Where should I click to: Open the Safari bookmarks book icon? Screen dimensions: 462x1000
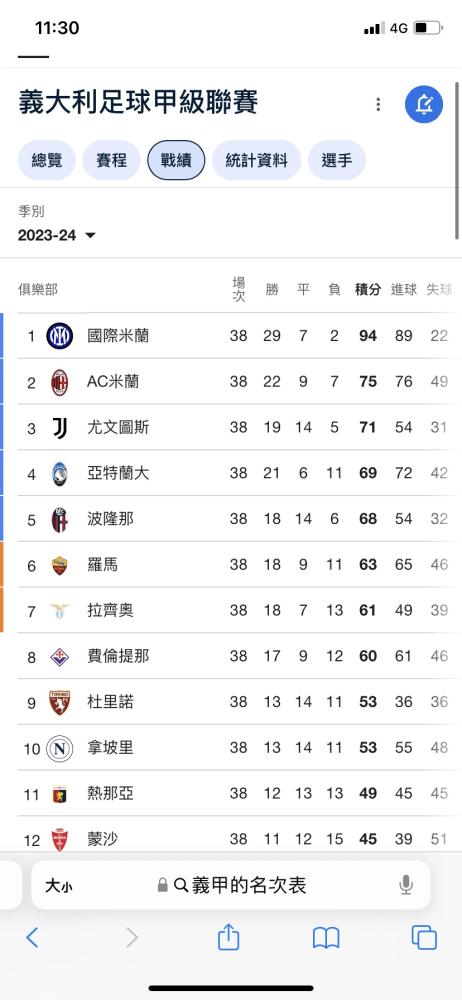click(325, 938)
